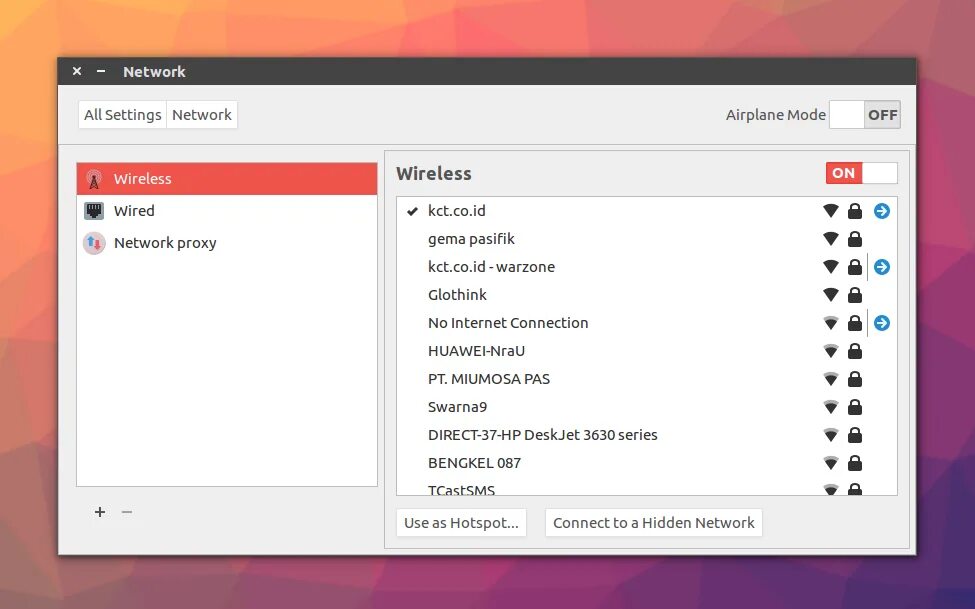
Task: Click lock icon for PT. MIUMOSA PAS
Action: click(855, 379)
